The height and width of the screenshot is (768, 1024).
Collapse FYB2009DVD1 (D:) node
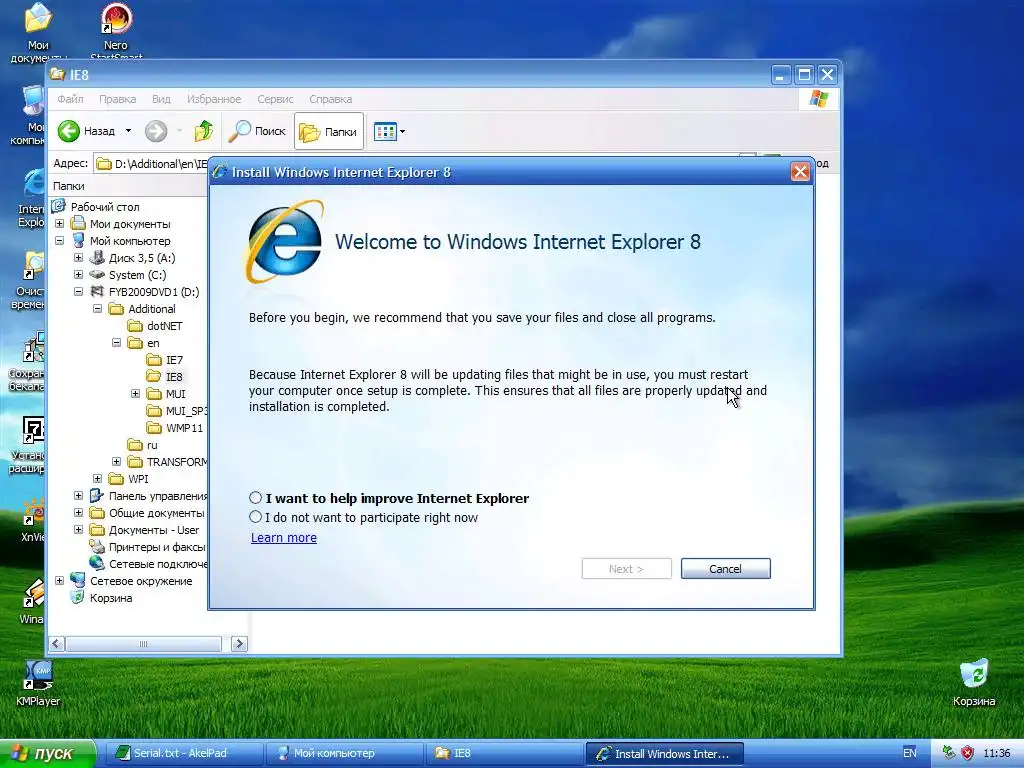click(x=78, y=292)
